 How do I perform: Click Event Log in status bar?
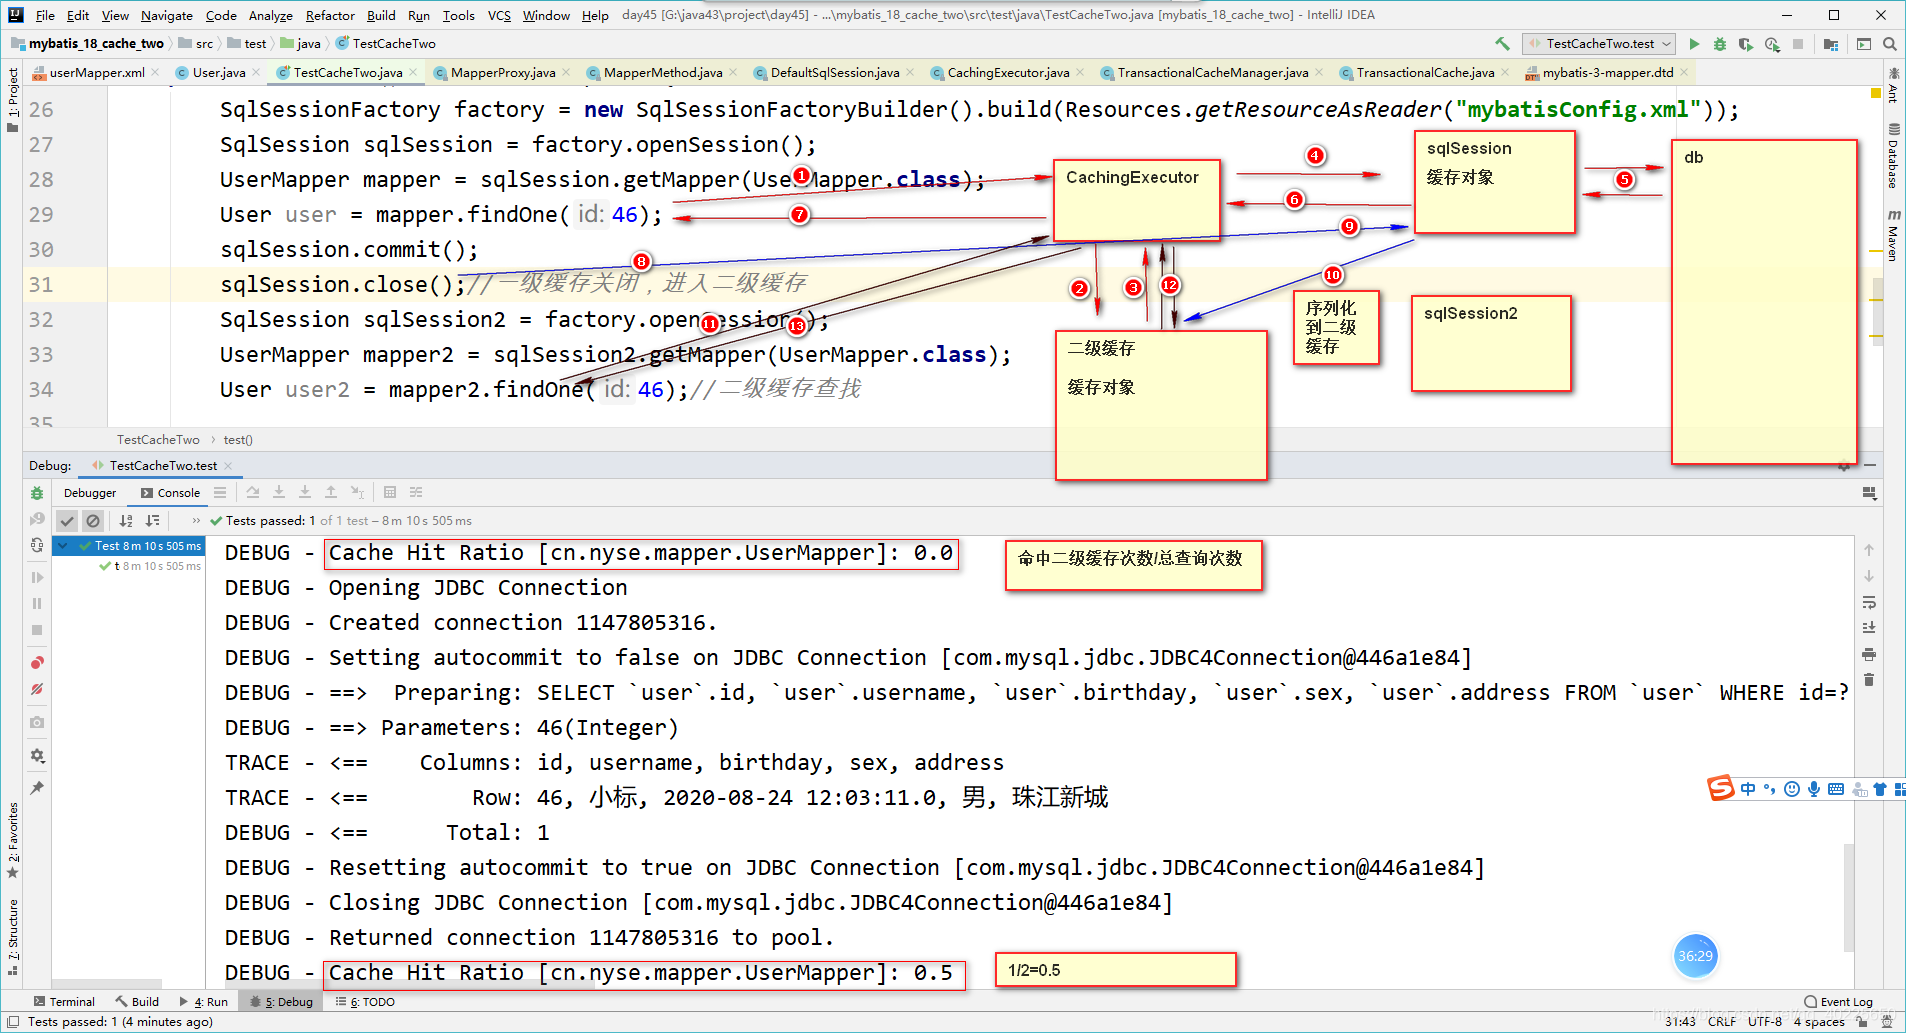[x=1838, y=1001]
